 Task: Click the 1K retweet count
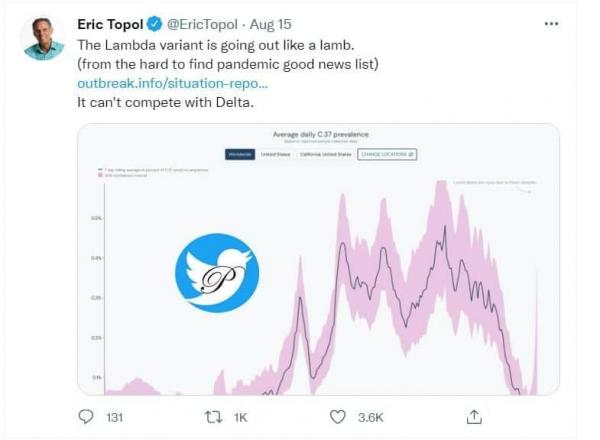point(239,417)
